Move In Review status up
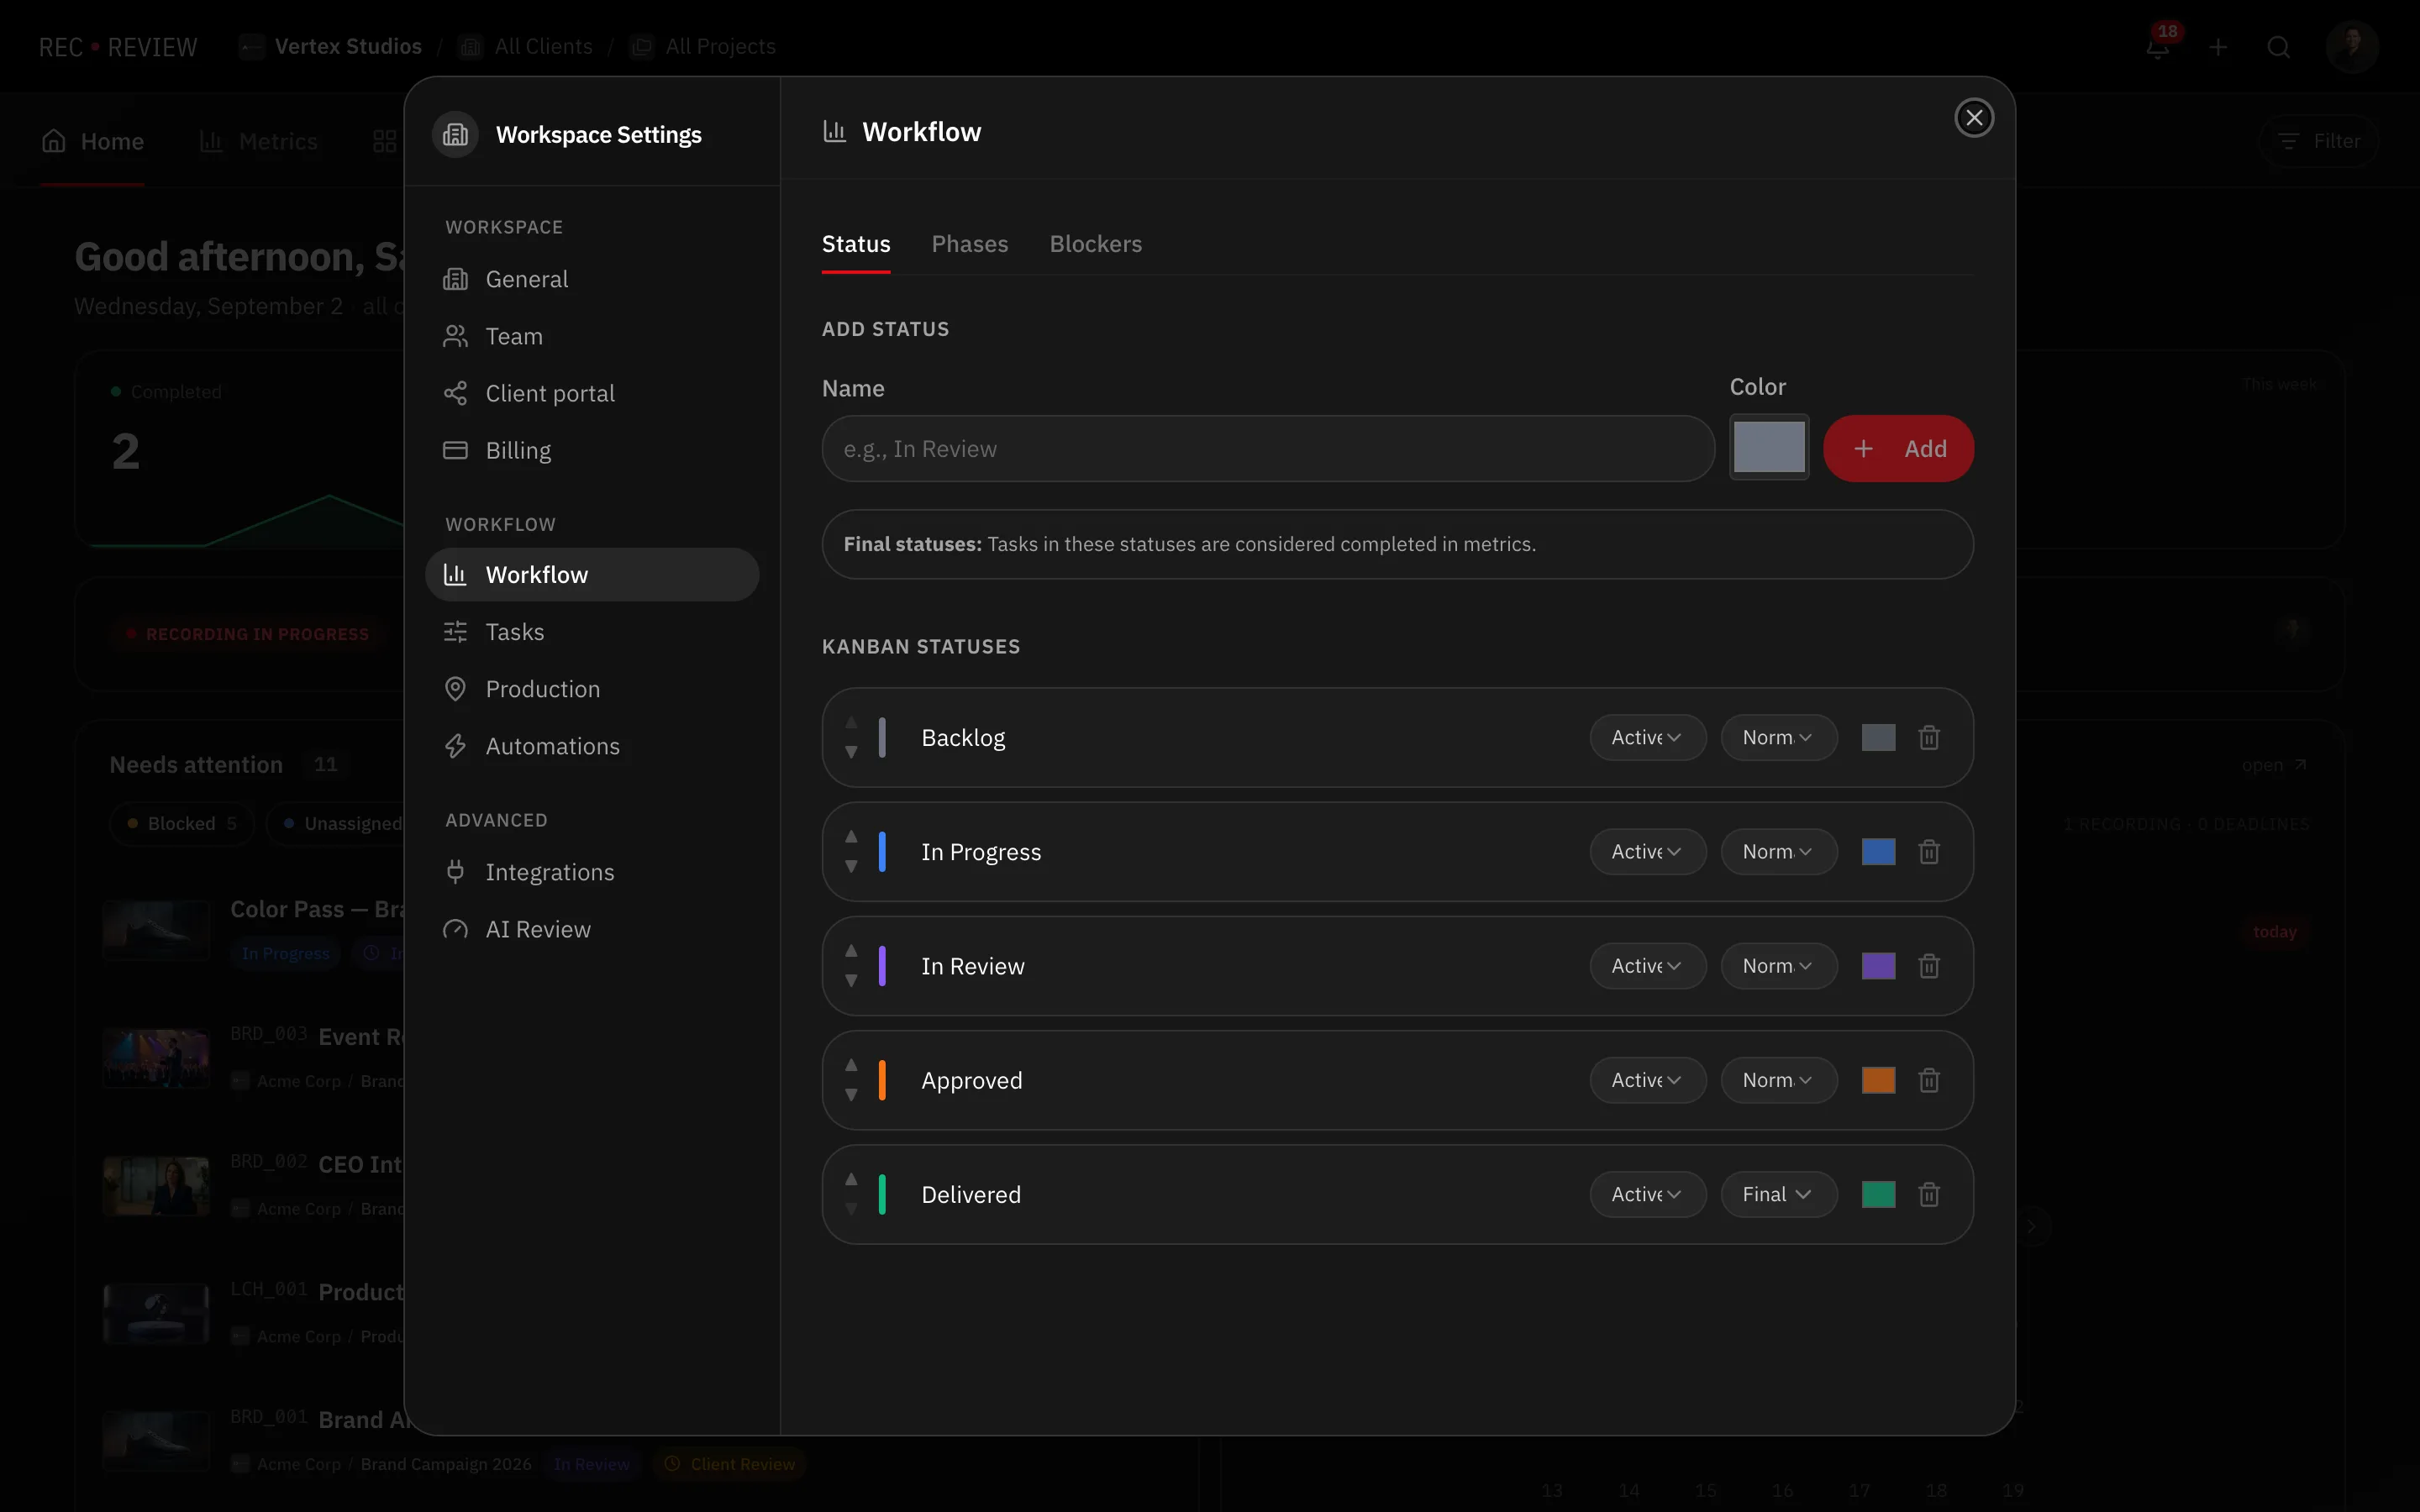Image resolution: width=2420 pixels, height=1512 pixels. click(851, 950)
